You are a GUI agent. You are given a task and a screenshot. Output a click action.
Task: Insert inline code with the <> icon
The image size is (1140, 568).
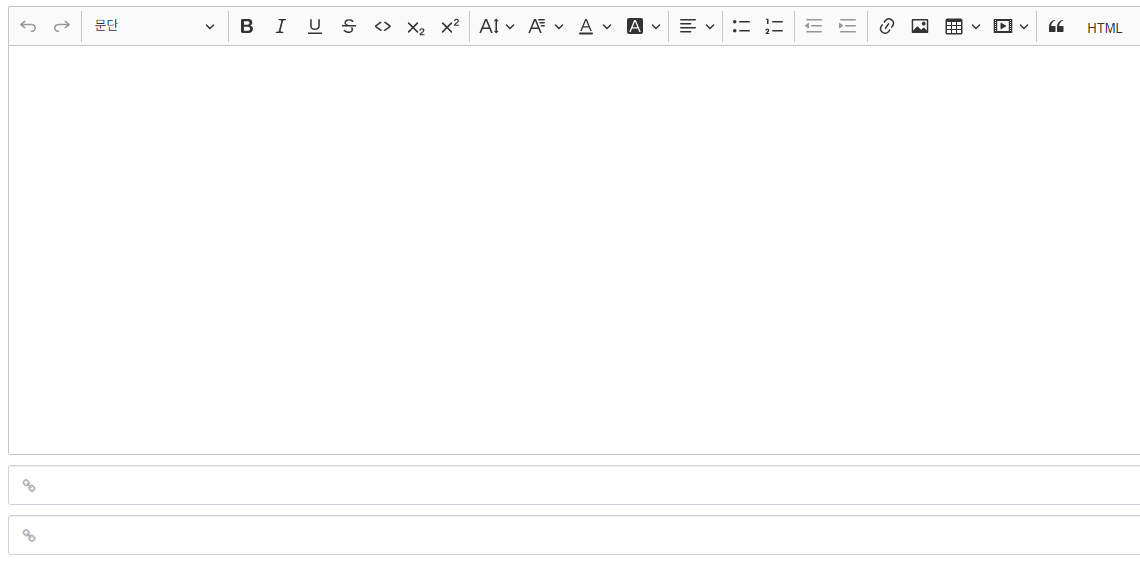(x=383, y=27)
